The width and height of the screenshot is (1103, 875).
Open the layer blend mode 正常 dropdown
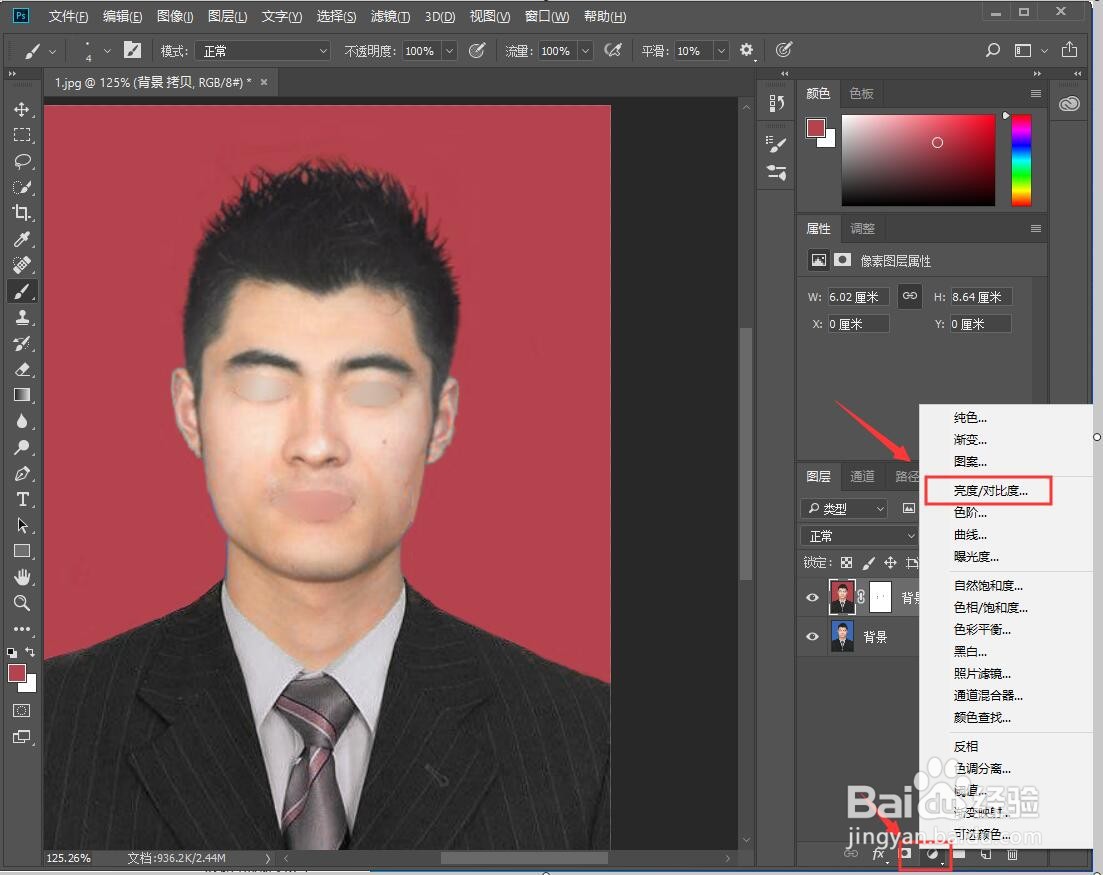[859, 536]
